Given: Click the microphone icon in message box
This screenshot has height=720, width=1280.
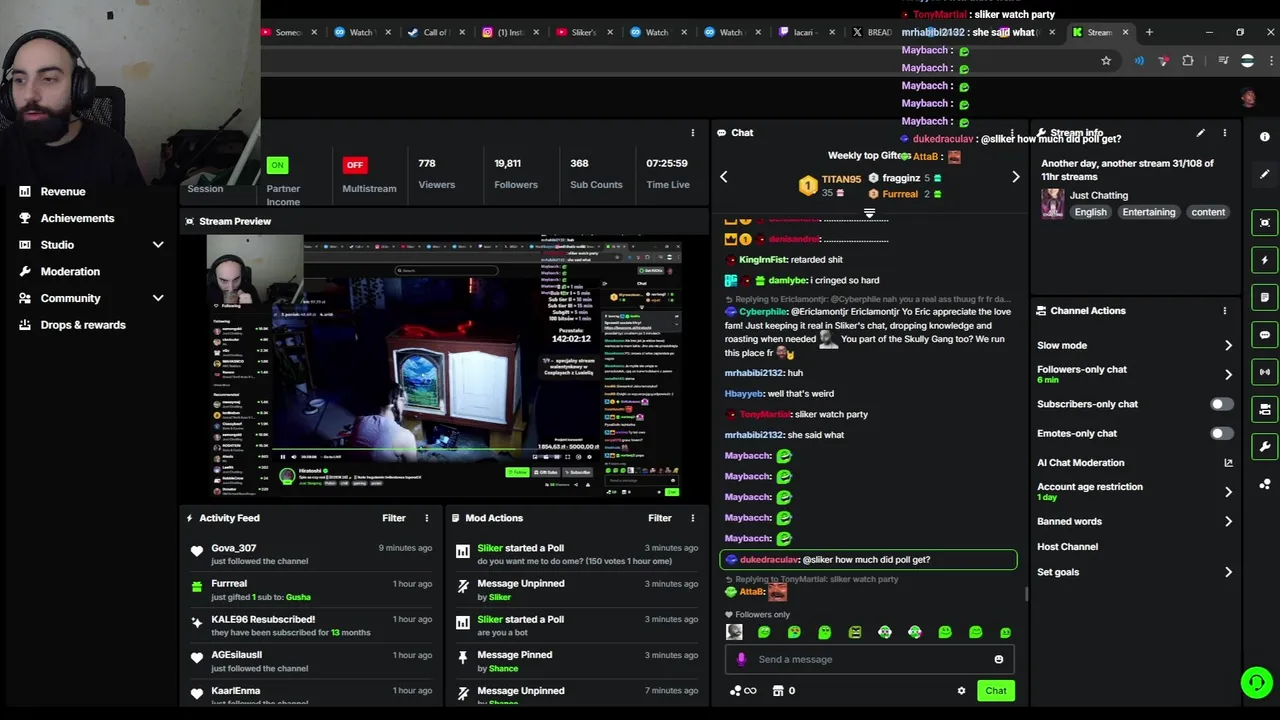Looking at the screenshot, I should tap(741, 659).
